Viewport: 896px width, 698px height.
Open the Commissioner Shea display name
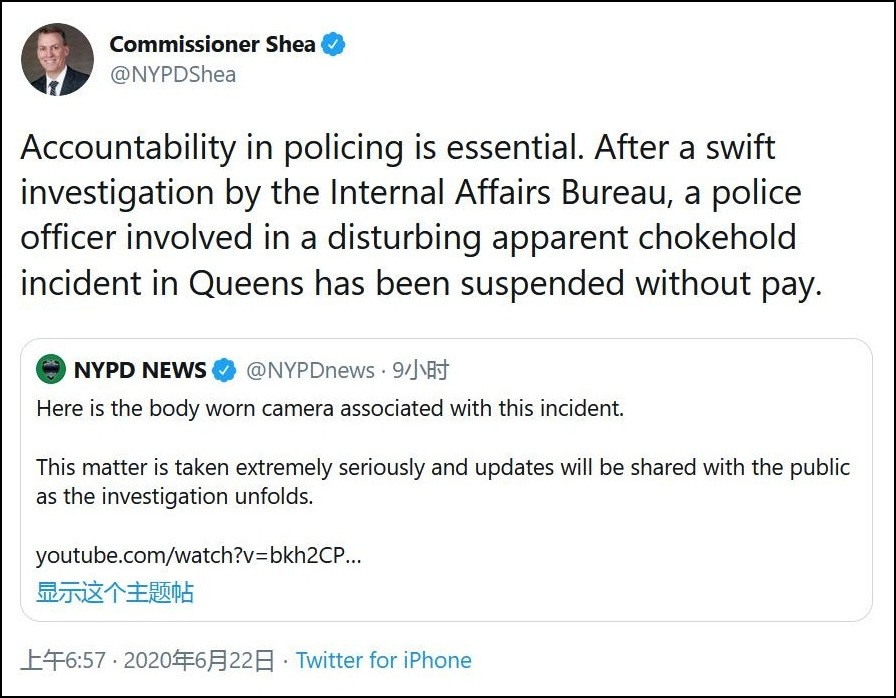tap(212, 45)
